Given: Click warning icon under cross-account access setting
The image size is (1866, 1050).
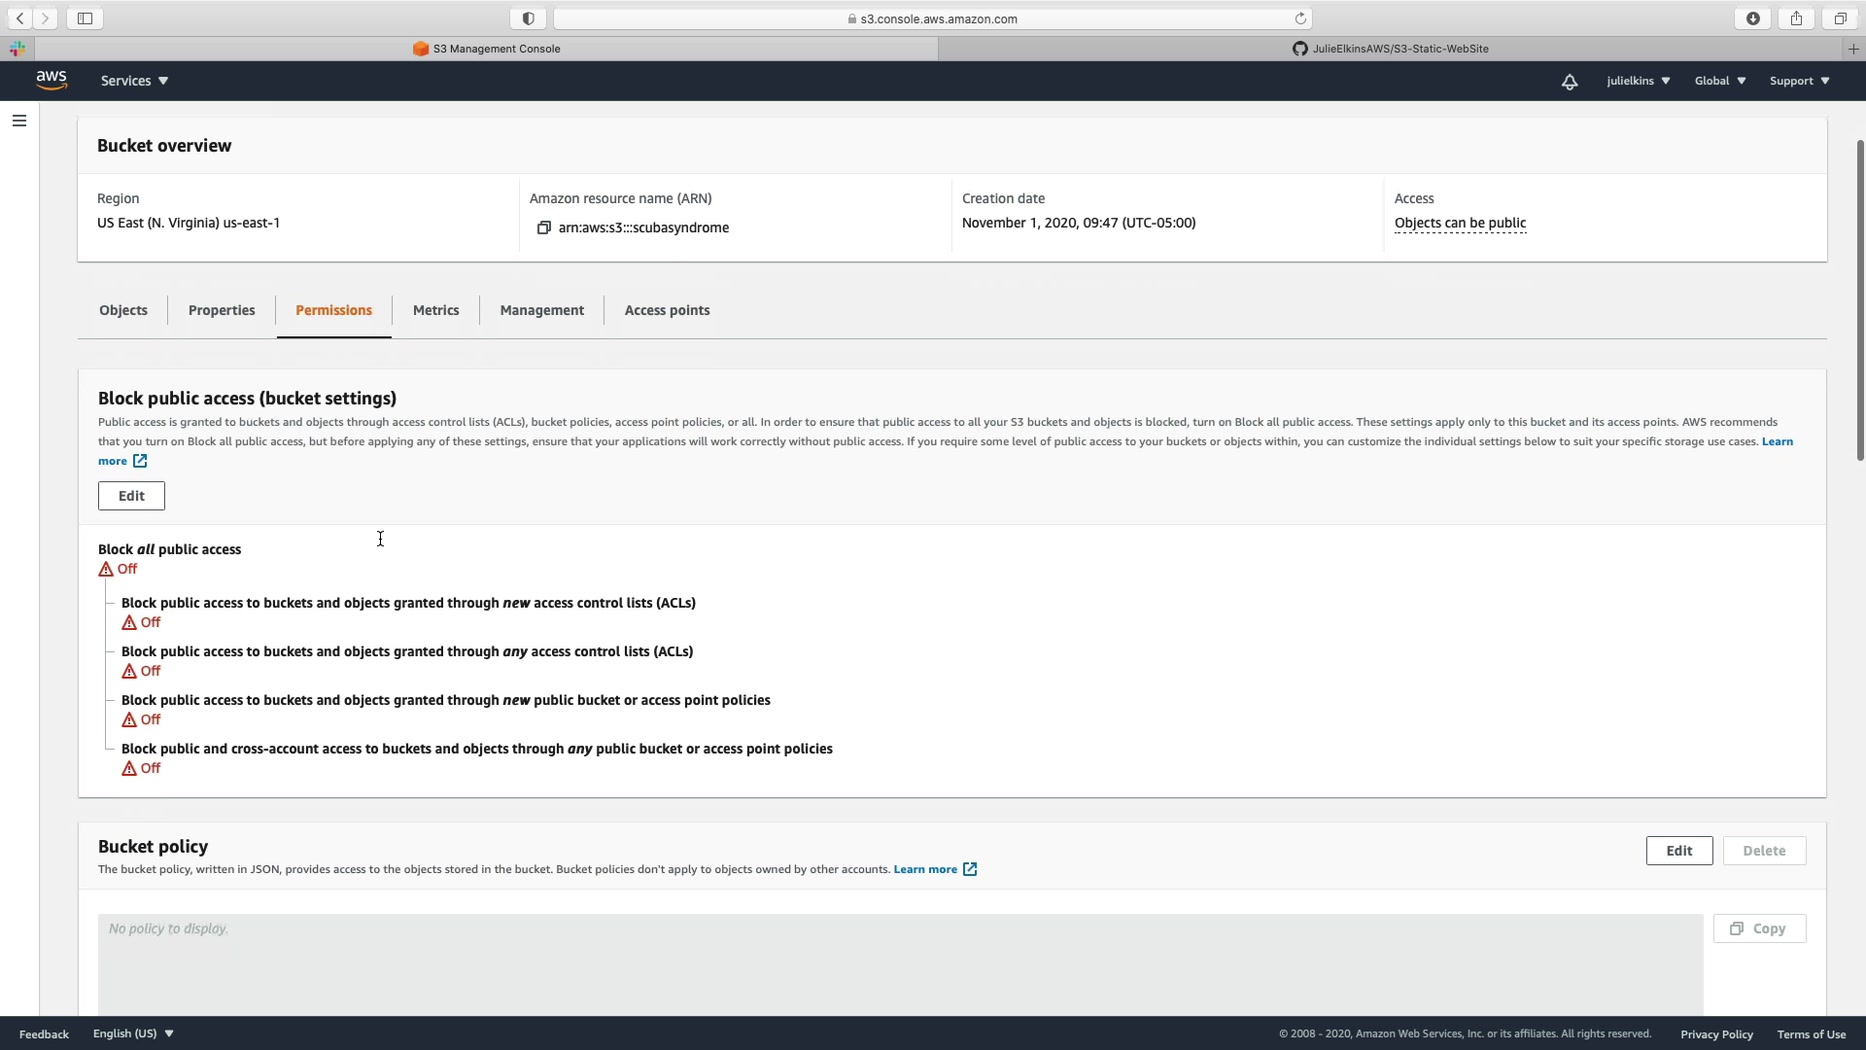Looking at the screenshot, I should click(x=129, y=769).
